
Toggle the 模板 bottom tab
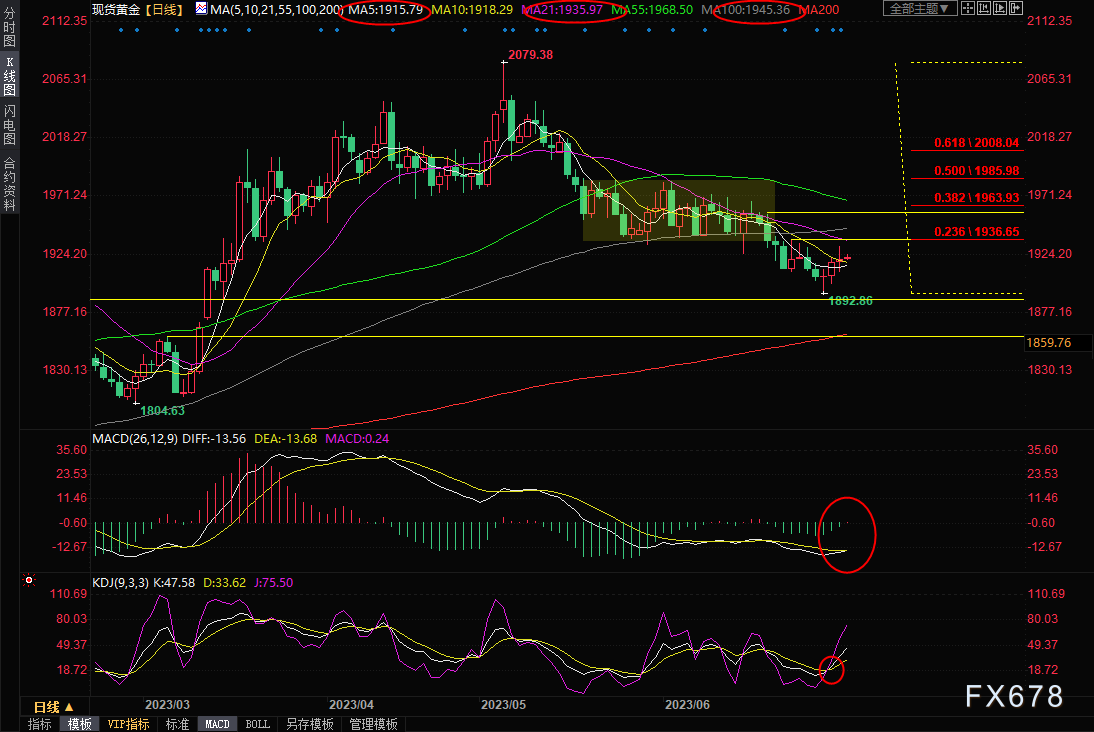[x=80, y=724]
